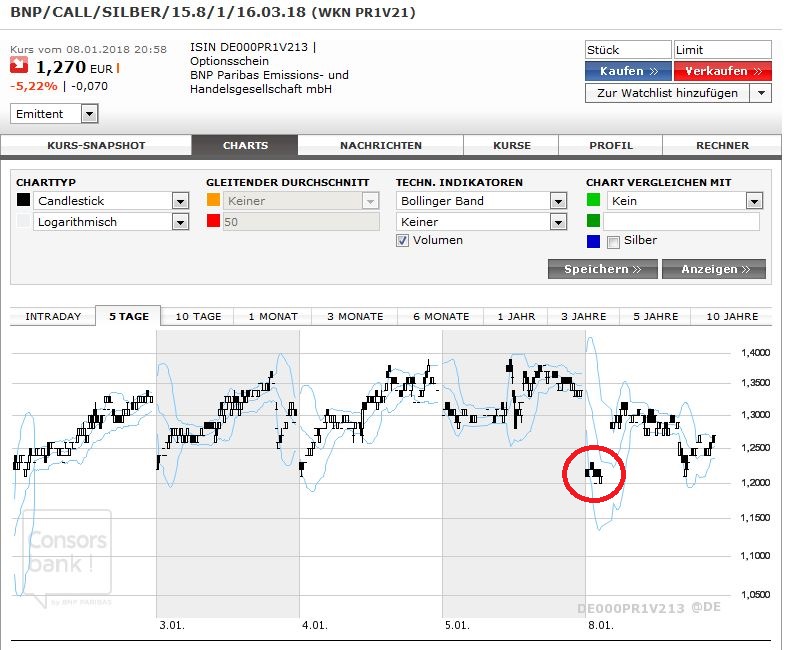Go to the Kurse tab
Screen dimensions: 788x650
[512, 145]
